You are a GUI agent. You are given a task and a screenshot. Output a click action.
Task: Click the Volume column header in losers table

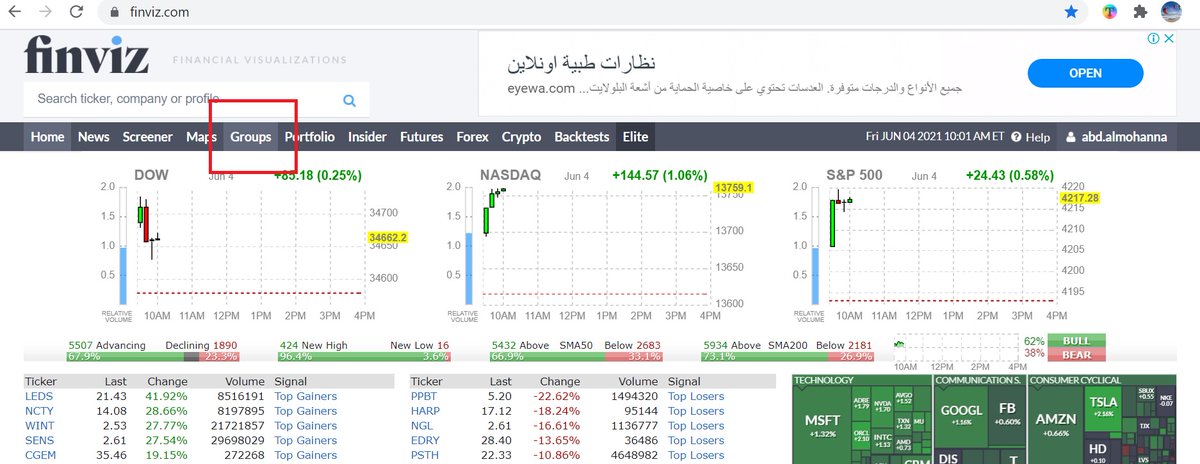[x=638, y=381]
